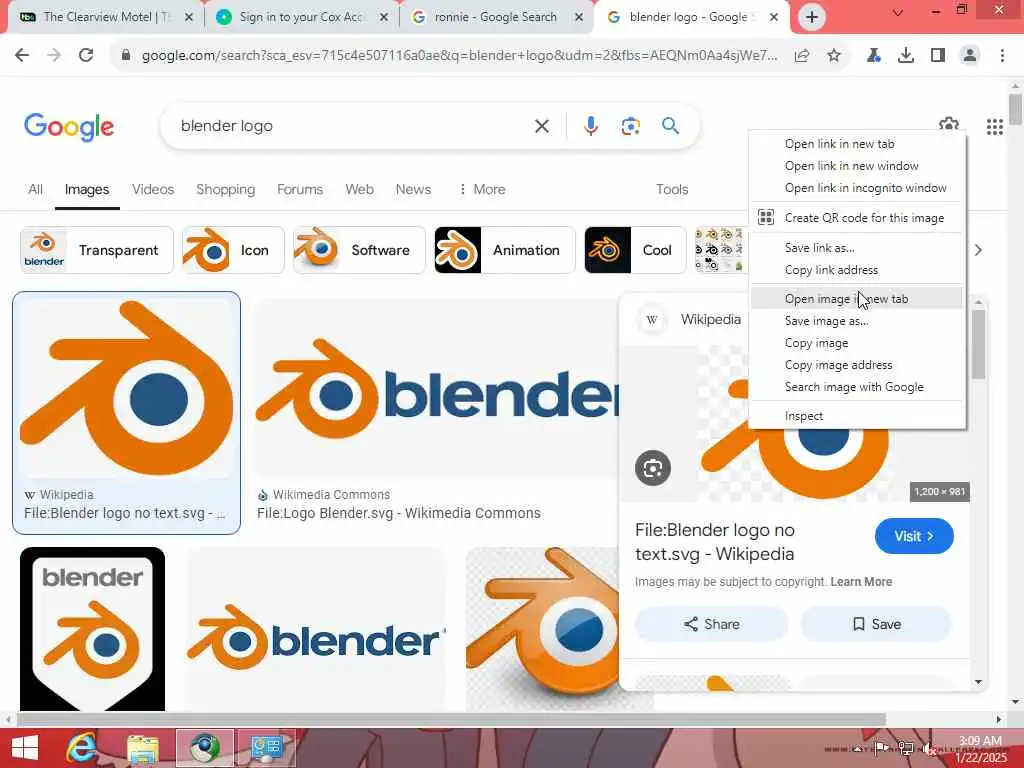Open Windows Start button

point(25,748)
